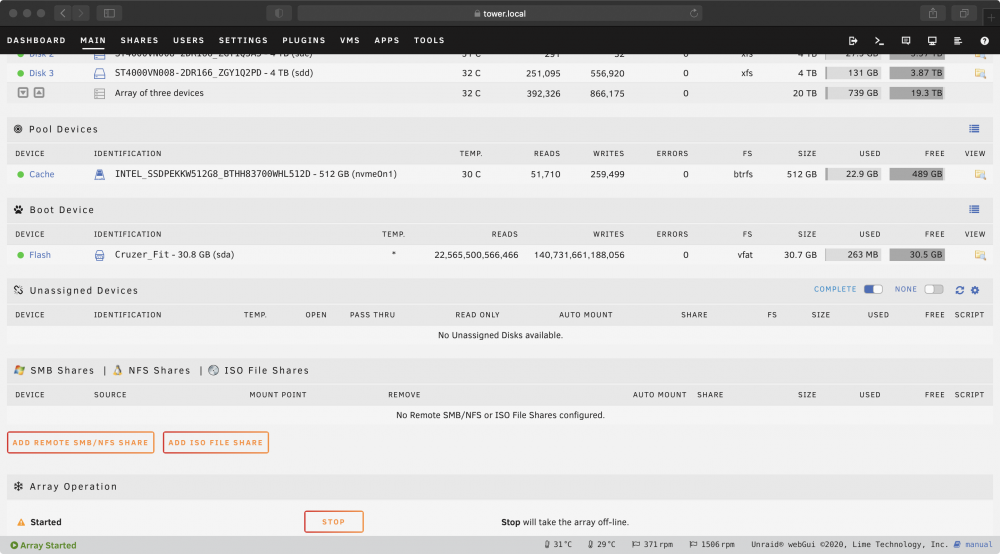Toggle the browser sidebar button

pos(109,13)
